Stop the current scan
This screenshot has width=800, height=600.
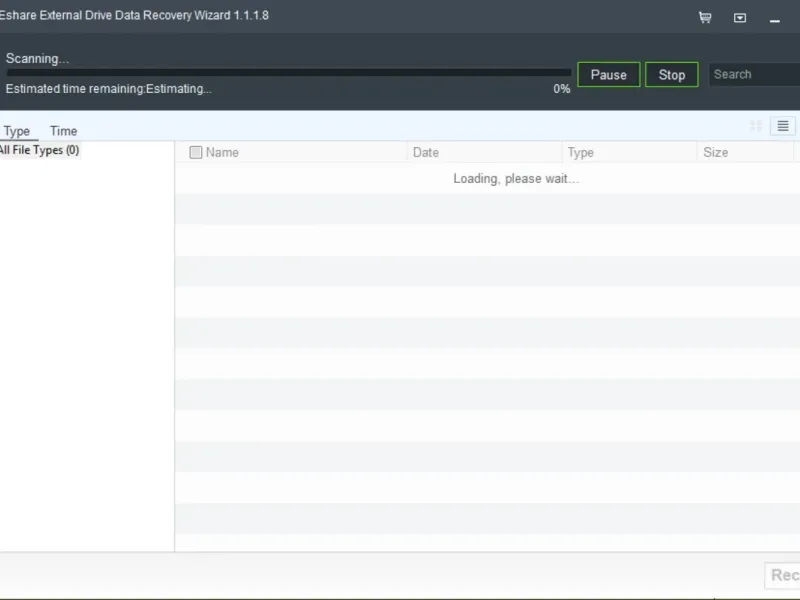coord(671,74)
